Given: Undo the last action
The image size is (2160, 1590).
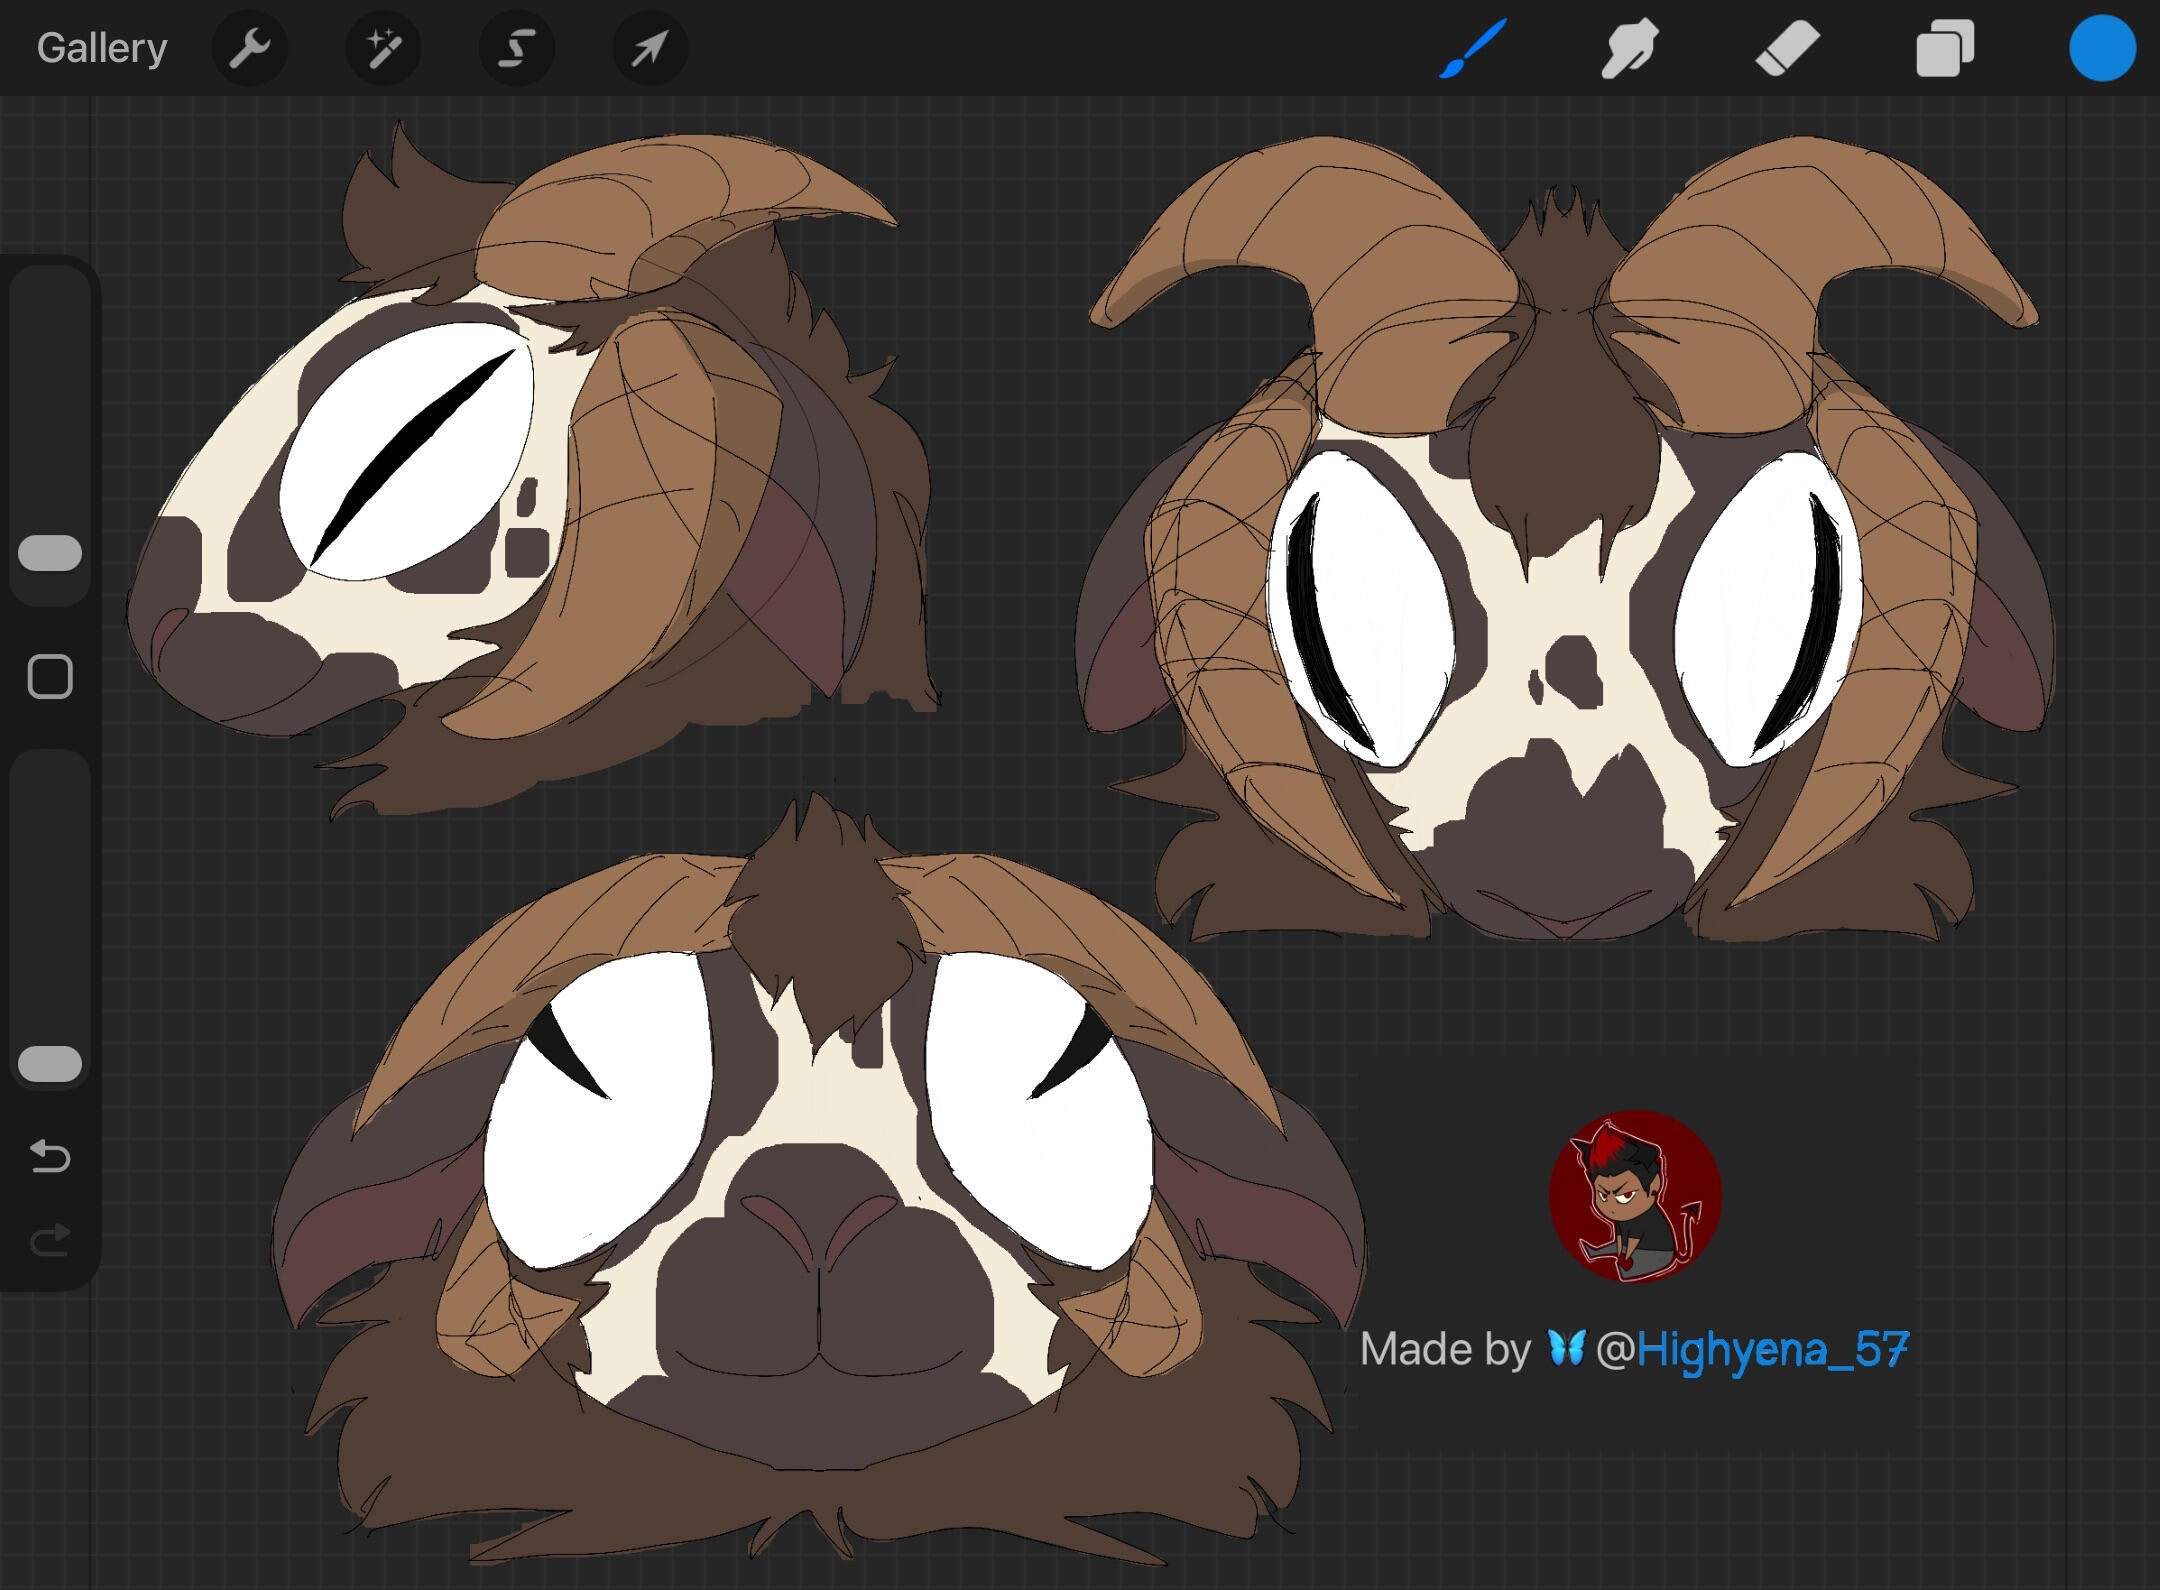Looking at the screenshot, I should tap(50, 1157).
